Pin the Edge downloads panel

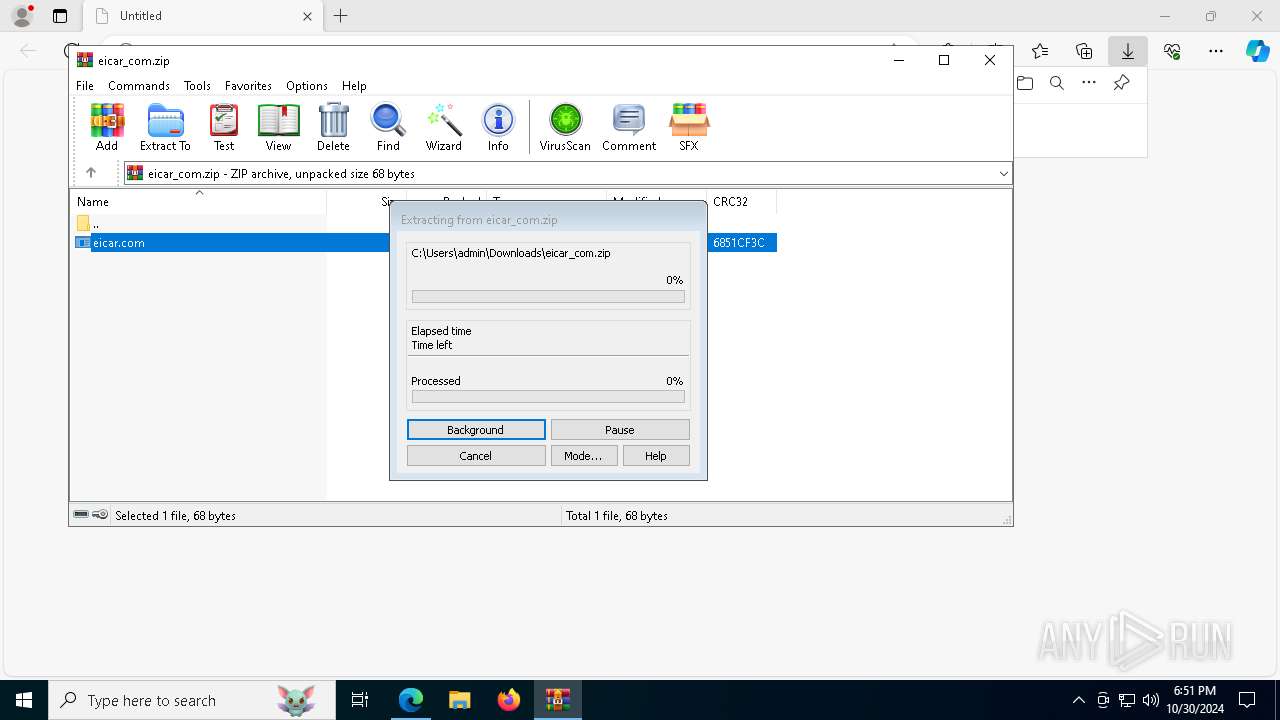tap(1121, 83)
